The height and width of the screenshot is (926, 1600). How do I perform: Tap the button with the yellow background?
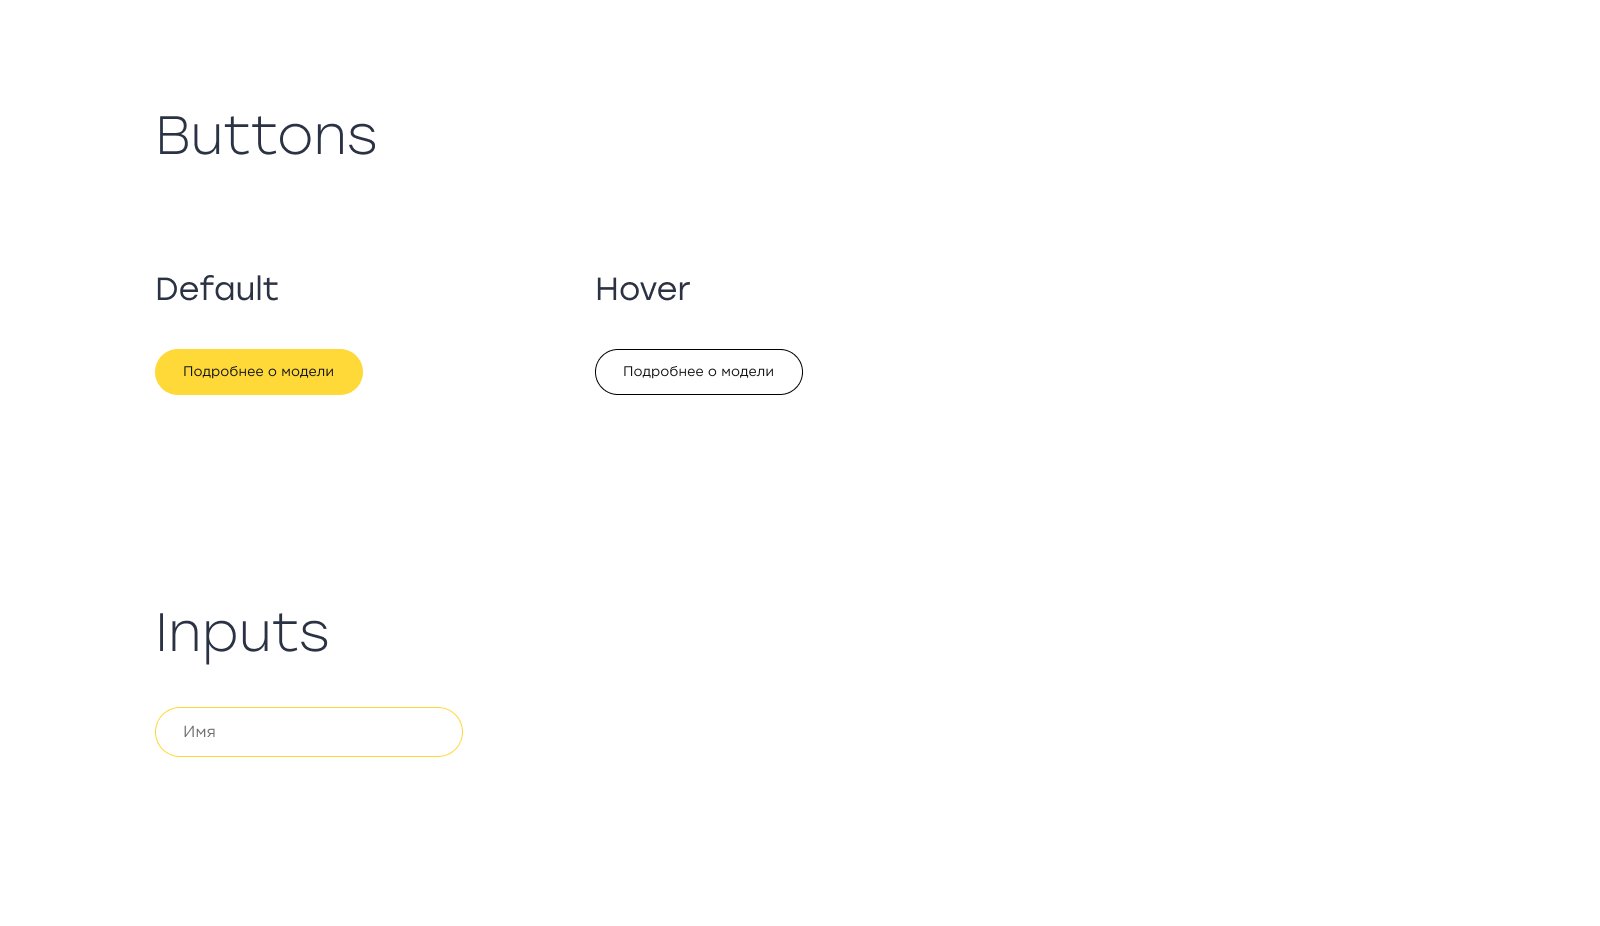coord(258,372)
